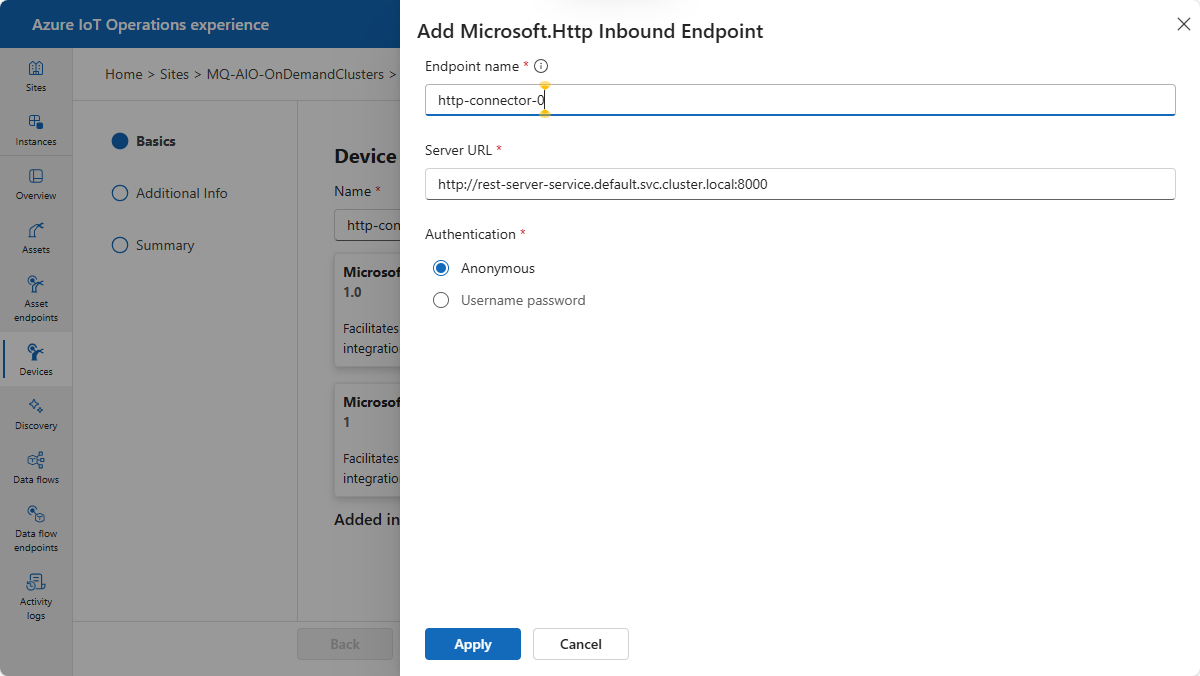Select Username password authentication option
Image resolution: width=1200 pixels, height=676 pixels.
pyautogui.click(x=441, y=300)
